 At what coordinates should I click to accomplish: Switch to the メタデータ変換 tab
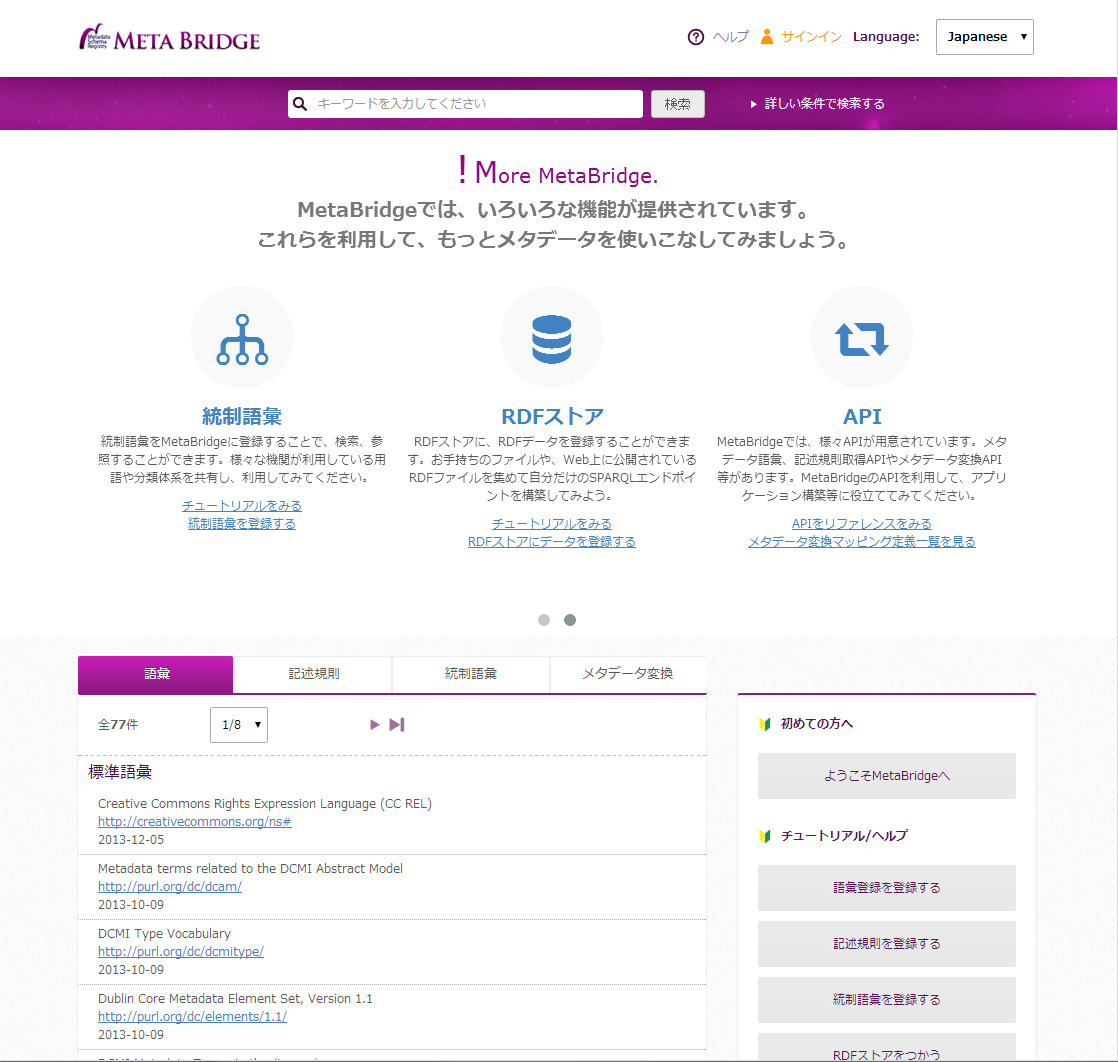click(628, 674)
